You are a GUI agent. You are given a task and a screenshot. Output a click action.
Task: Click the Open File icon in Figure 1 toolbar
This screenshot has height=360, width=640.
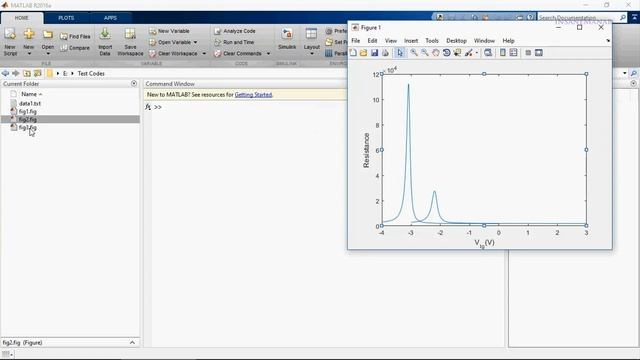coord(363,53)
